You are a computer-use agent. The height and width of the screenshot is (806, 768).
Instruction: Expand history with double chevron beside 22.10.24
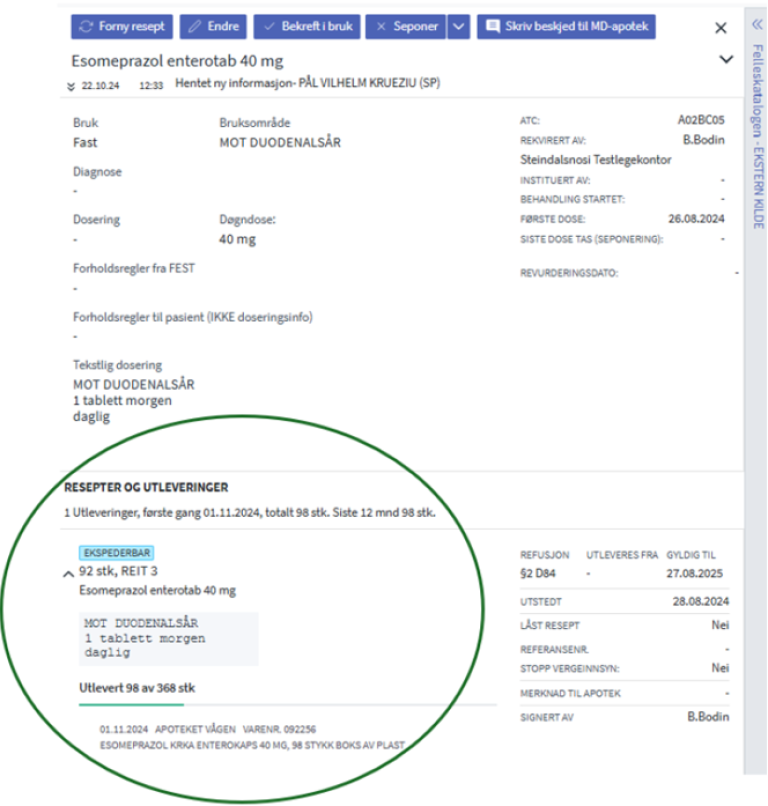pyautogui.click(x=71, y=86)
